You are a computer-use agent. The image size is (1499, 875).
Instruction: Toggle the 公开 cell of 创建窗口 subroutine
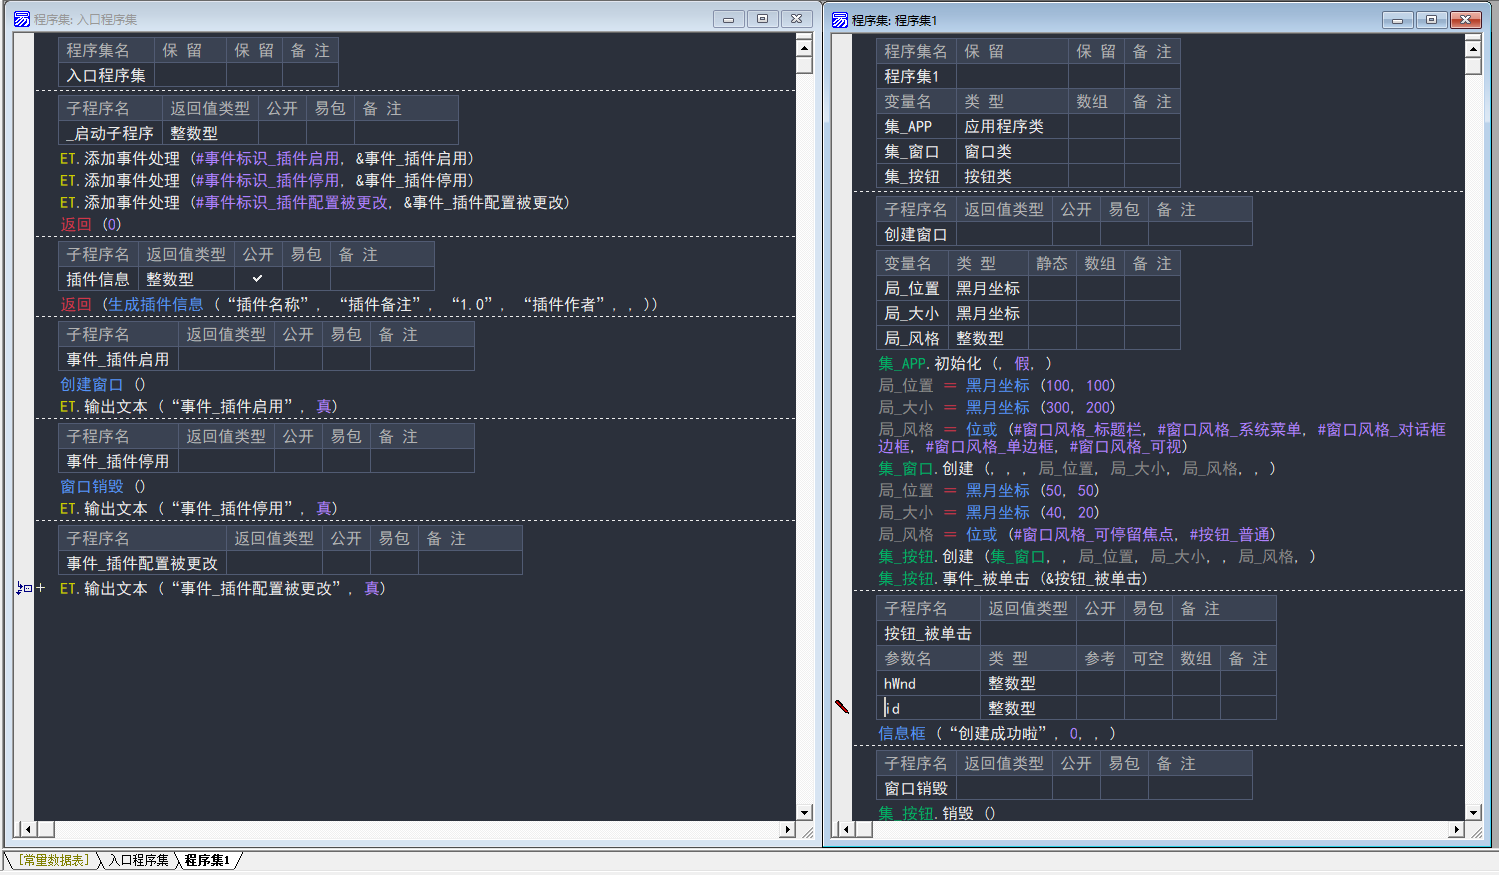pyautogui.click(x=1076, y=234)
